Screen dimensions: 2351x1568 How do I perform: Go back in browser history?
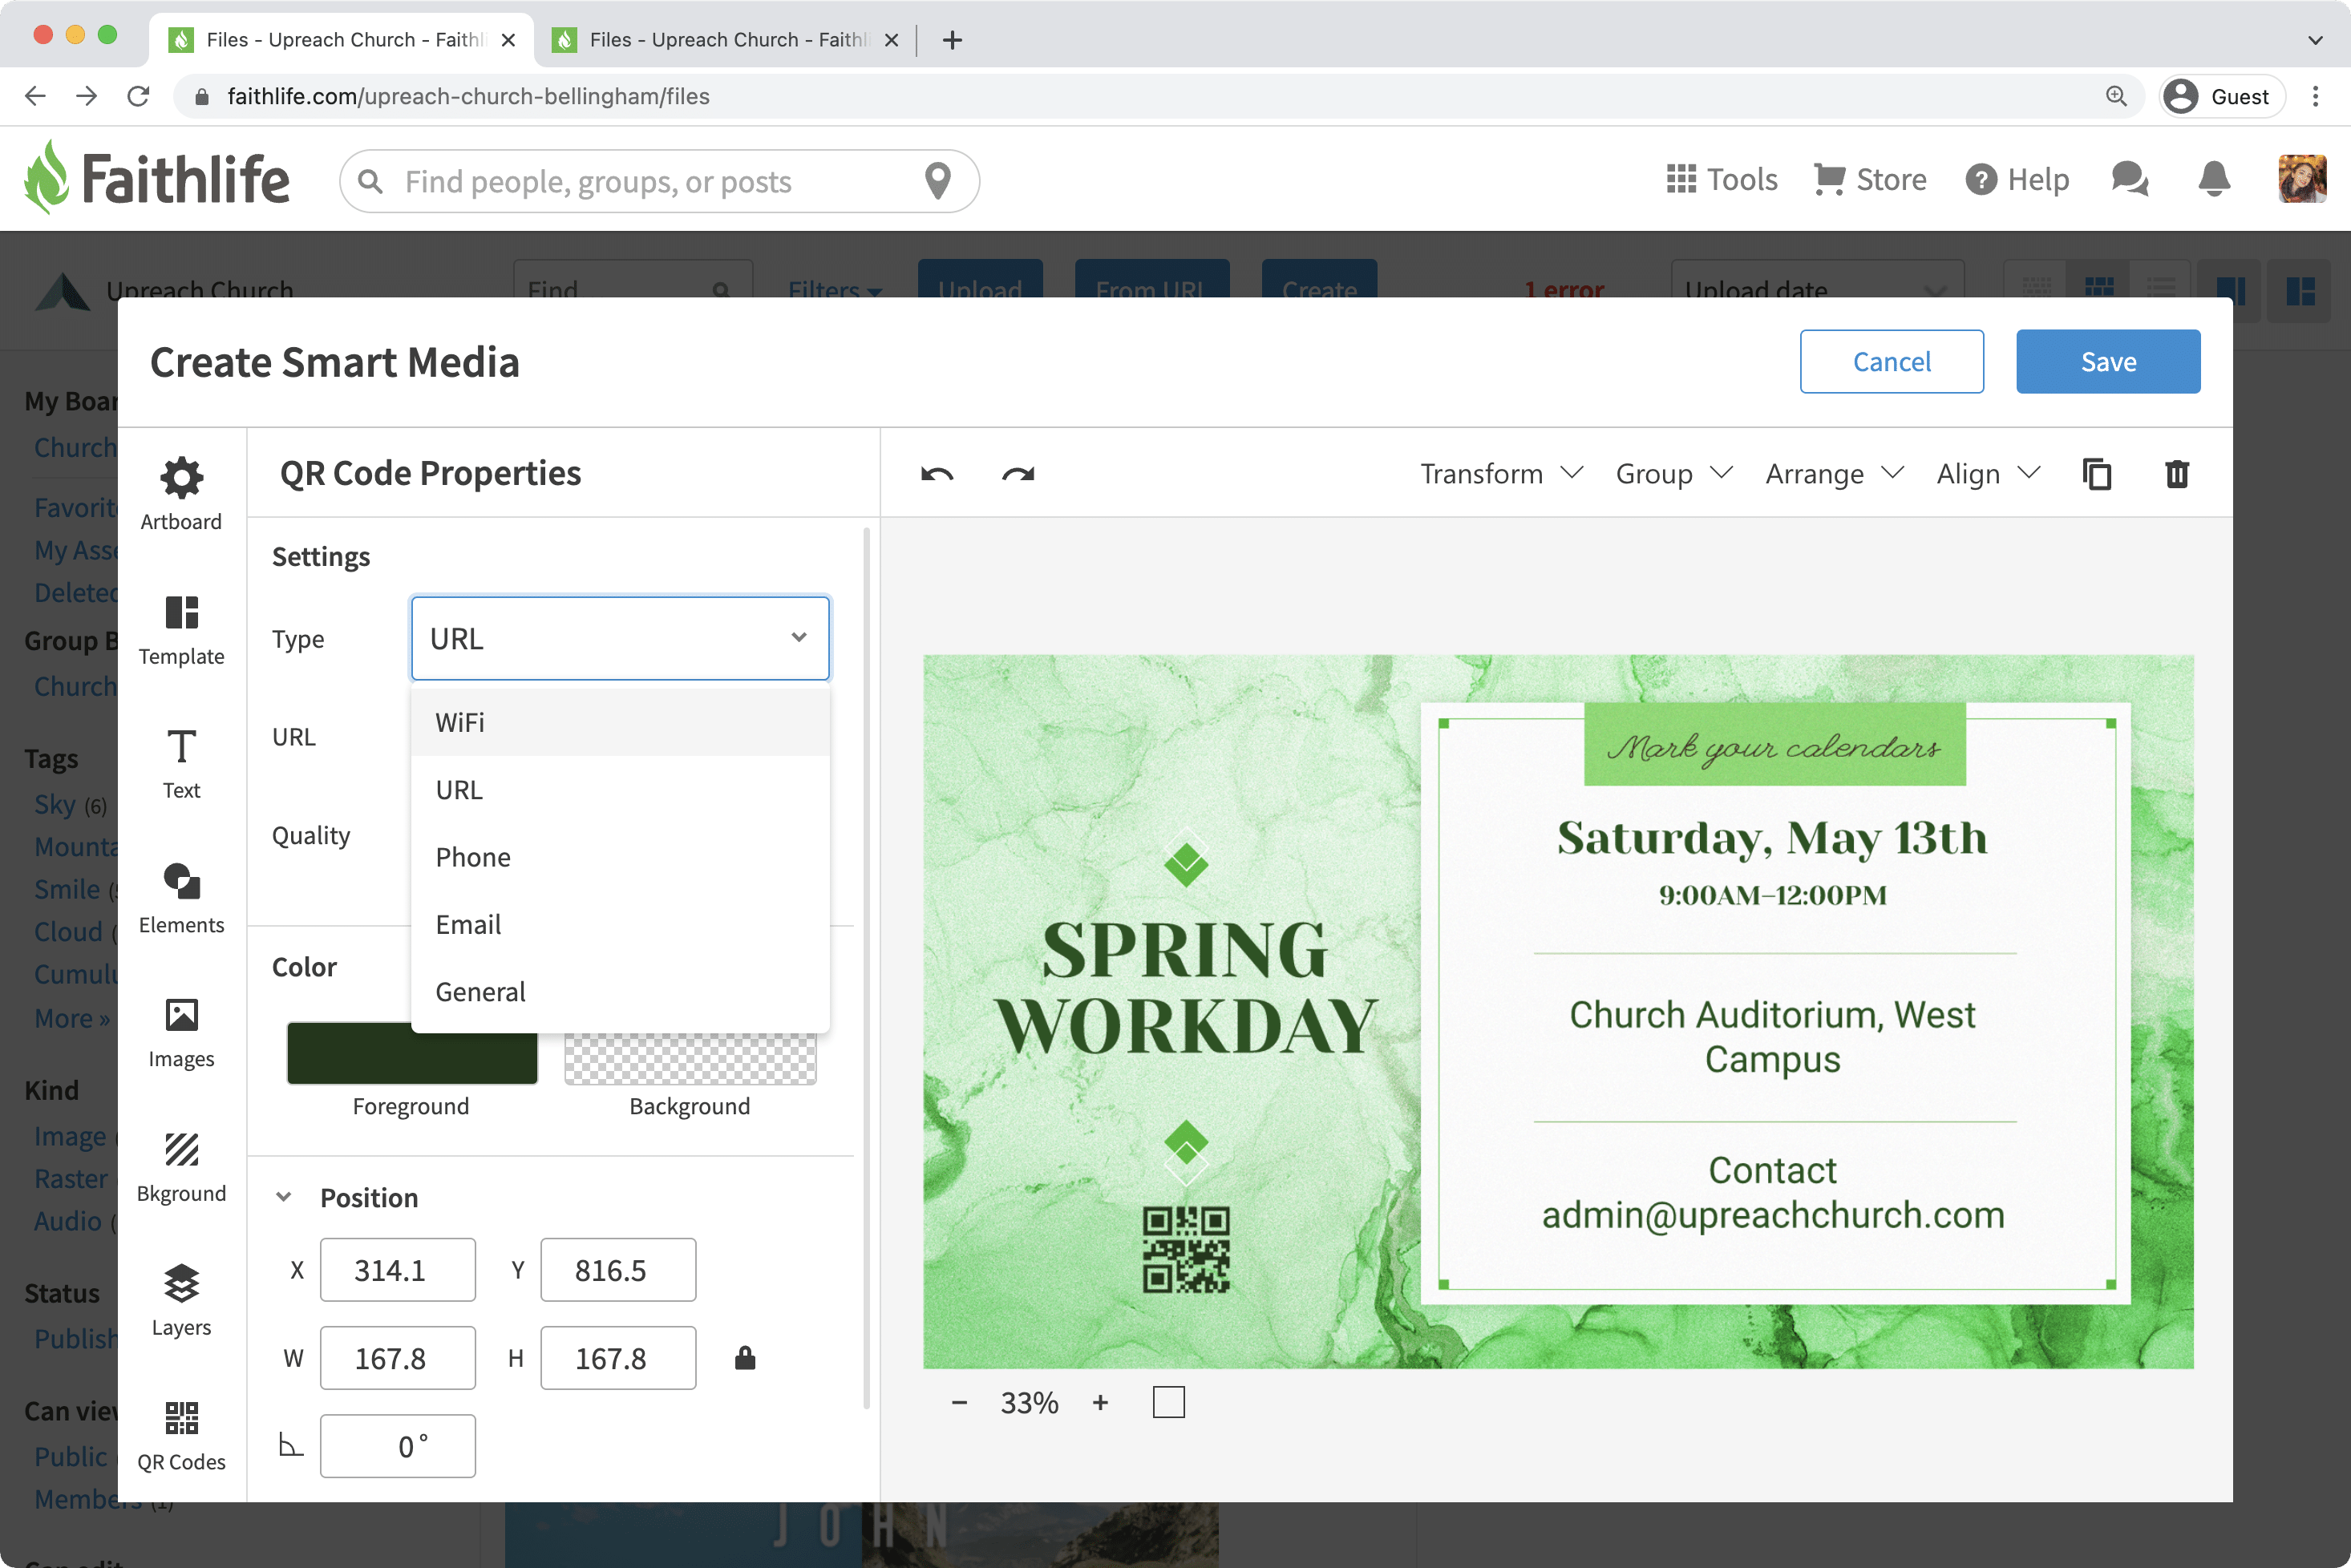[x=36, y=96]
